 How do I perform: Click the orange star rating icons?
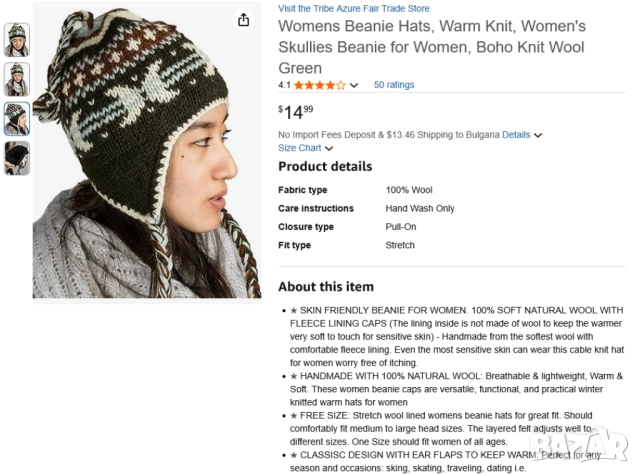tap(319, 86)
